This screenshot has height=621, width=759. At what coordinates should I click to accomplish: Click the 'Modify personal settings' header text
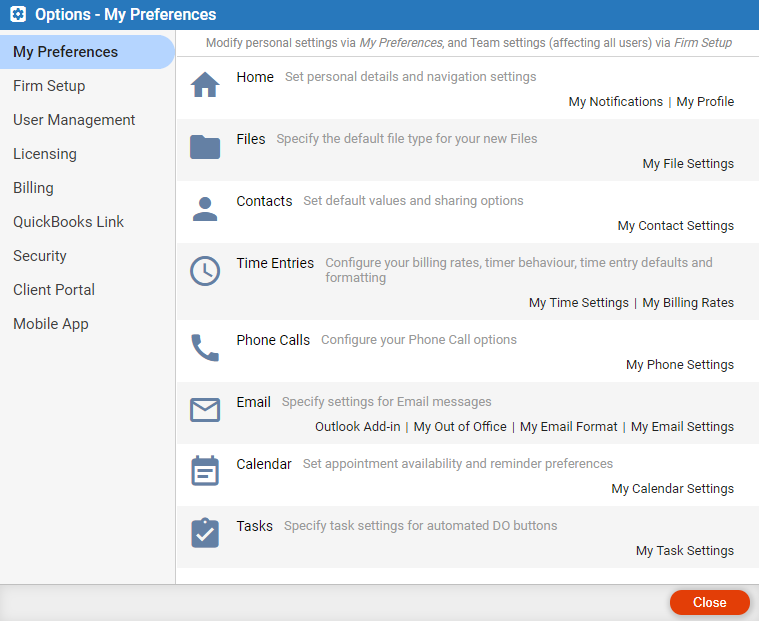click(x=469, y=43)
